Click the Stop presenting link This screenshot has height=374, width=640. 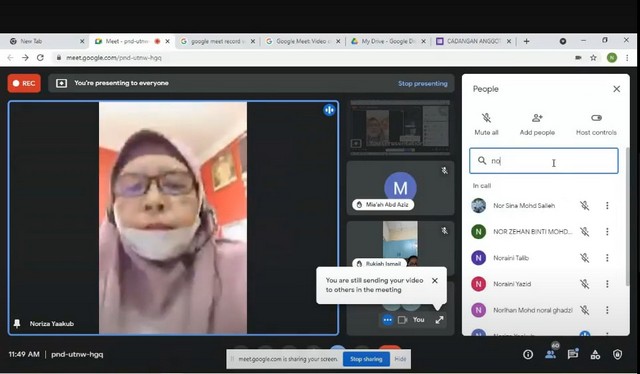click(422, 83)
